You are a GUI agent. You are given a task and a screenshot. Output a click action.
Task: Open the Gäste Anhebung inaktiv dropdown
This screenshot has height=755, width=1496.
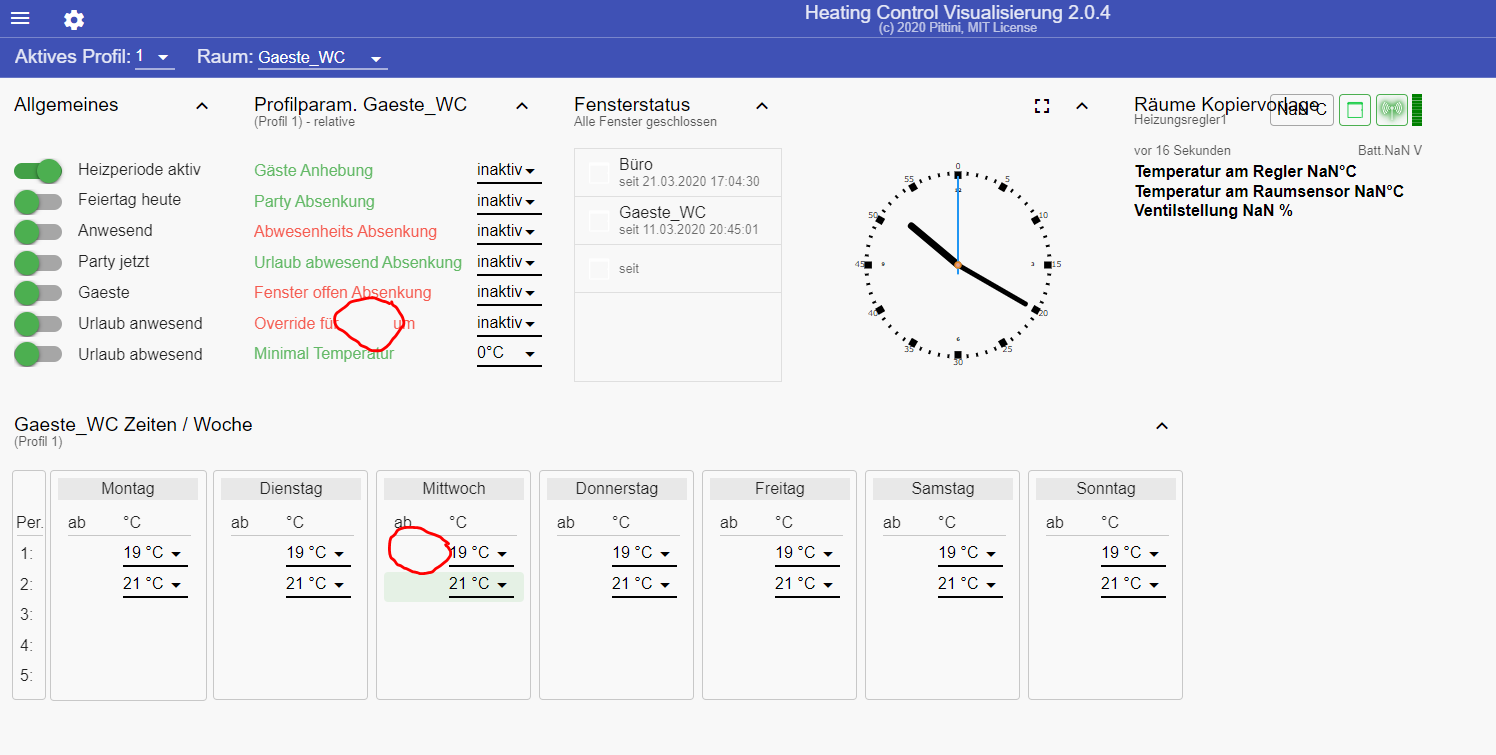pos(508,171)
